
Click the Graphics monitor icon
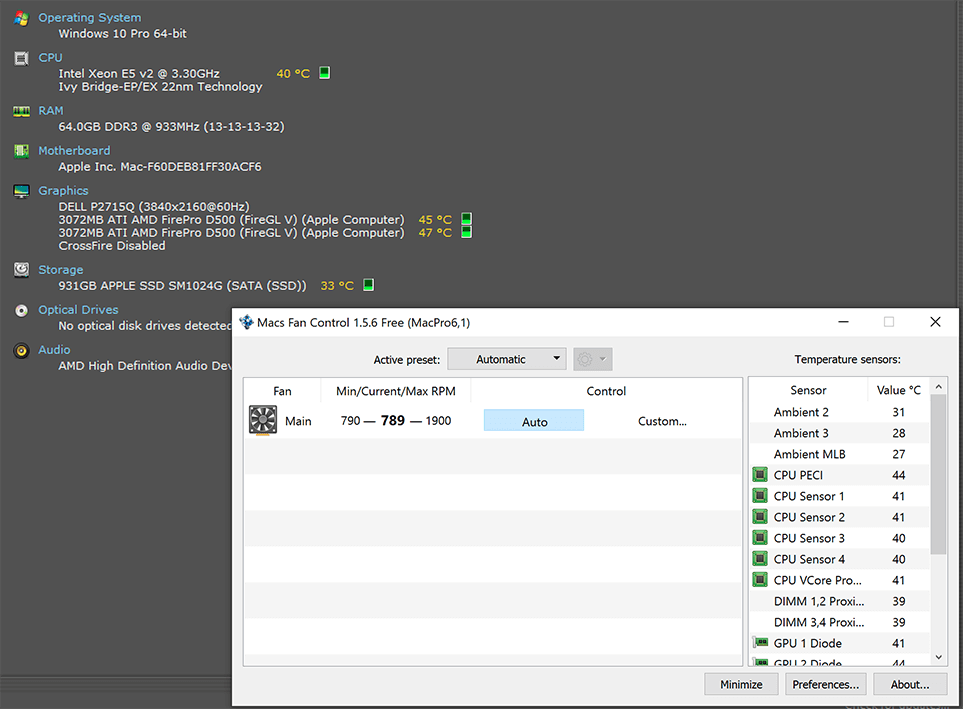(21, 192)
